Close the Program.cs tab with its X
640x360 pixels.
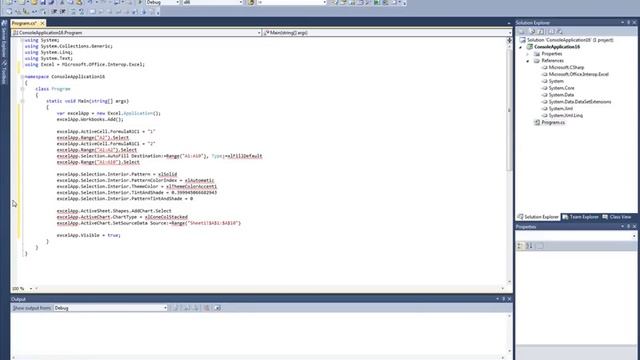pos(42,23)
